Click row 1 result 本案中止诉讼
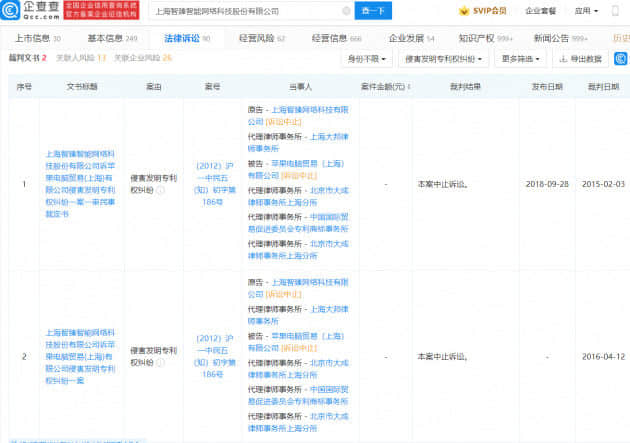The height and width of the screenshot is (443, 630). (443, 184)
